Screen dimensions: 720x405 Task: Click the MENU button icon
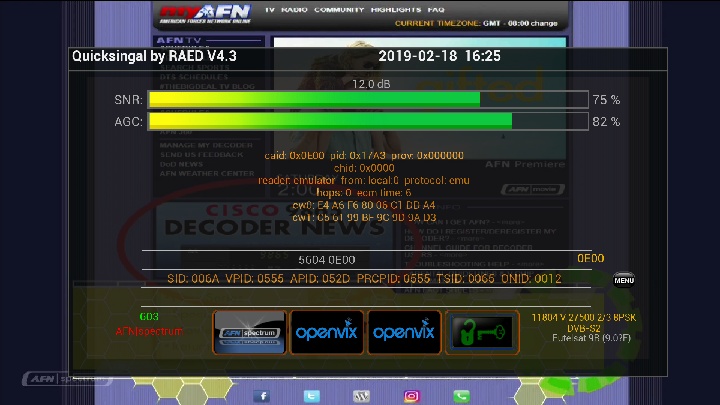(624, 280)
